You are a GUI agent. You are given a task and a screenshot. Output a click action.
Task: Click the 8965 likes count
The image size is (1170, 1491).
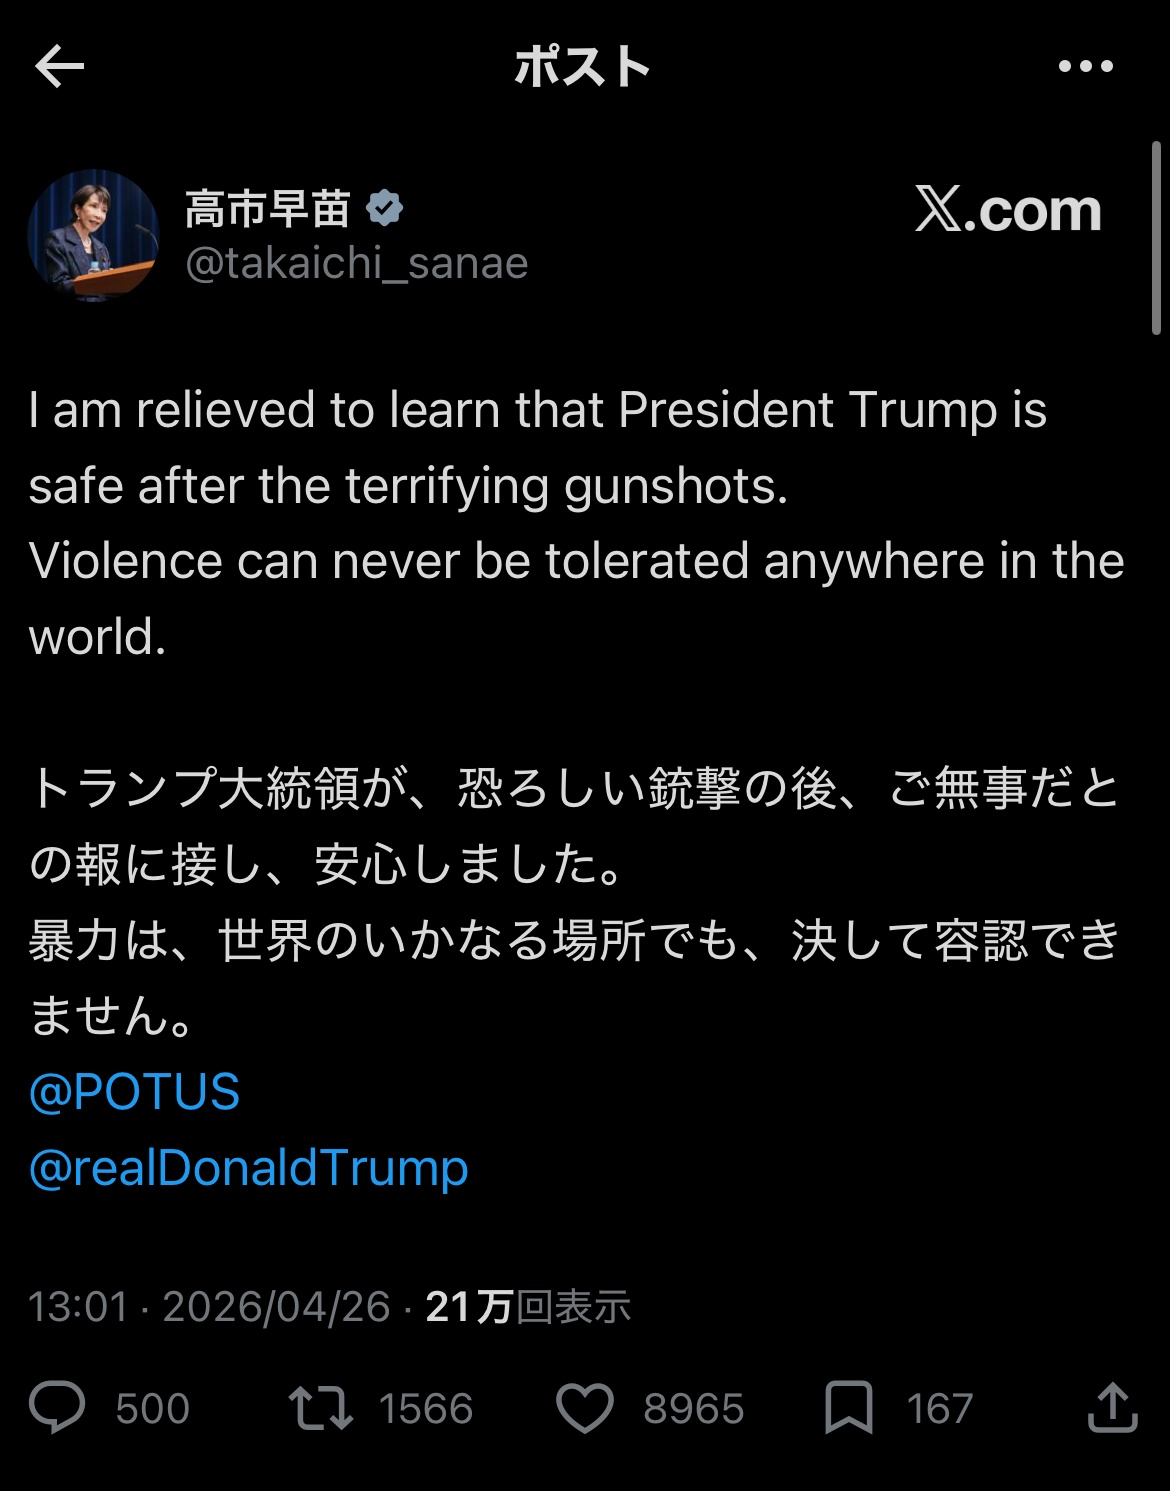click(x=694, y=1409)
